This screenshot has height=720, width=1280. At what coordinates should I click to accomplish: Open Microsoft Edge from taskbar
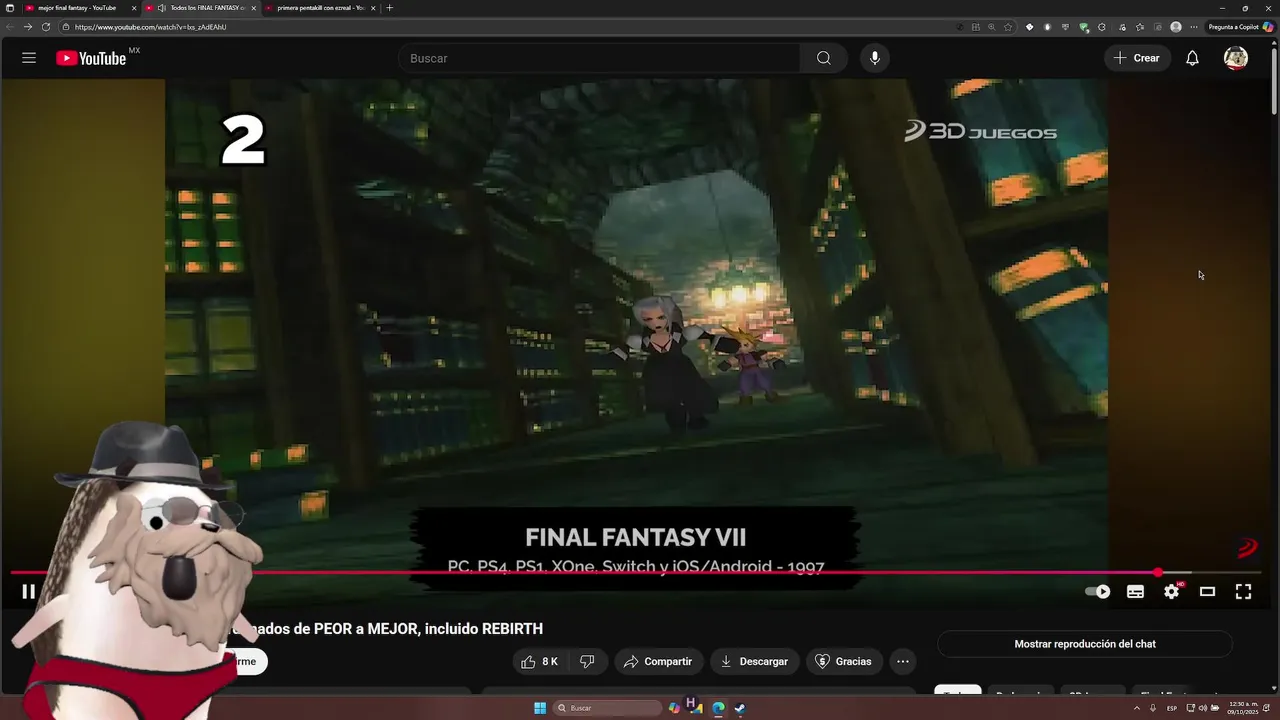[x=718, y=708]
